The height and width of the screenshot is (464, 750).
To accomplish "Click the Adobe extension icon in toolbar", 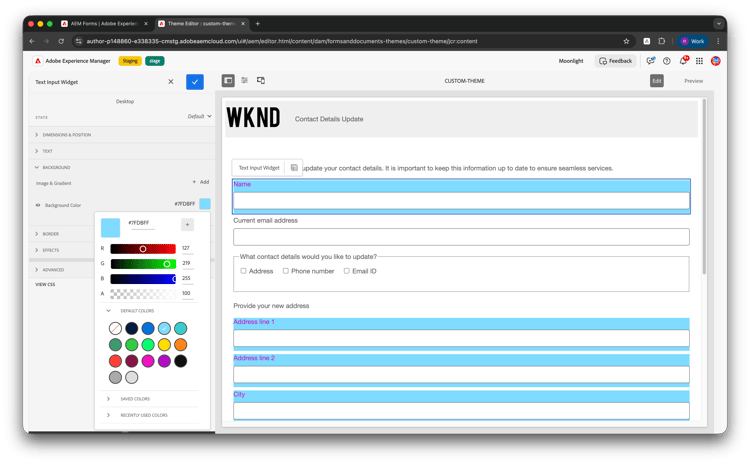I will (x=646, y=41).
